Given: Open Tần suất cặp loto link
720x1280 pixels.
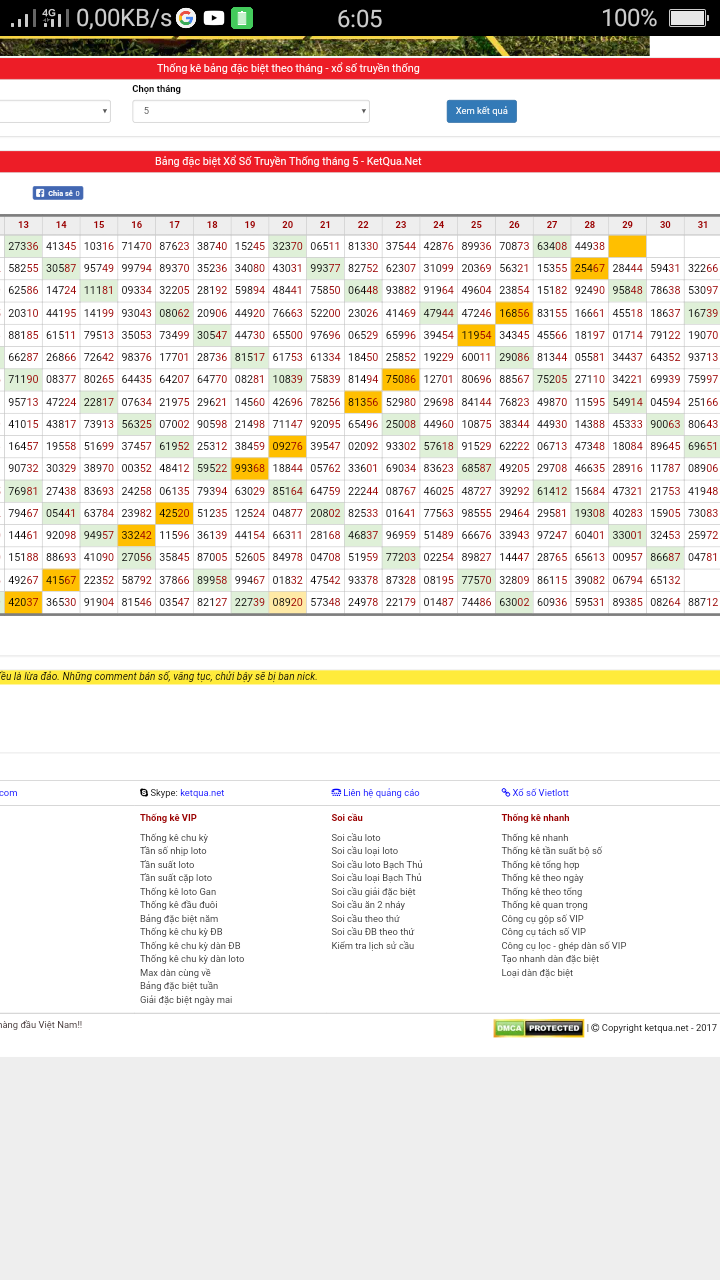Looking at the screenshot, I should point(176,878).
